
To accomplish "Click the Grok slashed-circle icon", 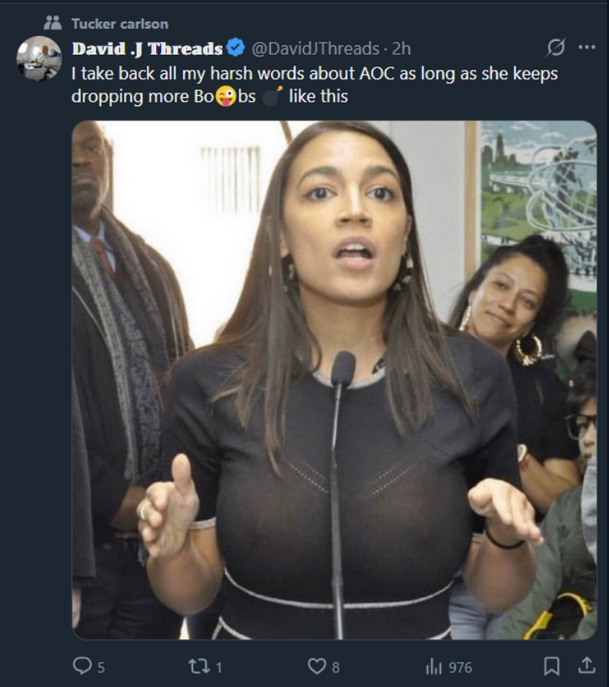I will (x=556, y=48).
